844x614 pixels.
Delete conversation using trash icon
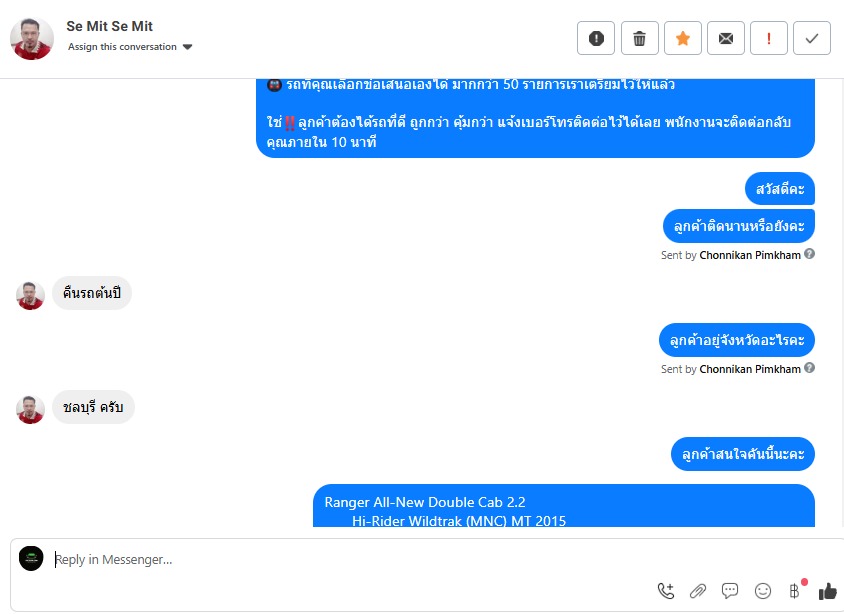(639, 38)
